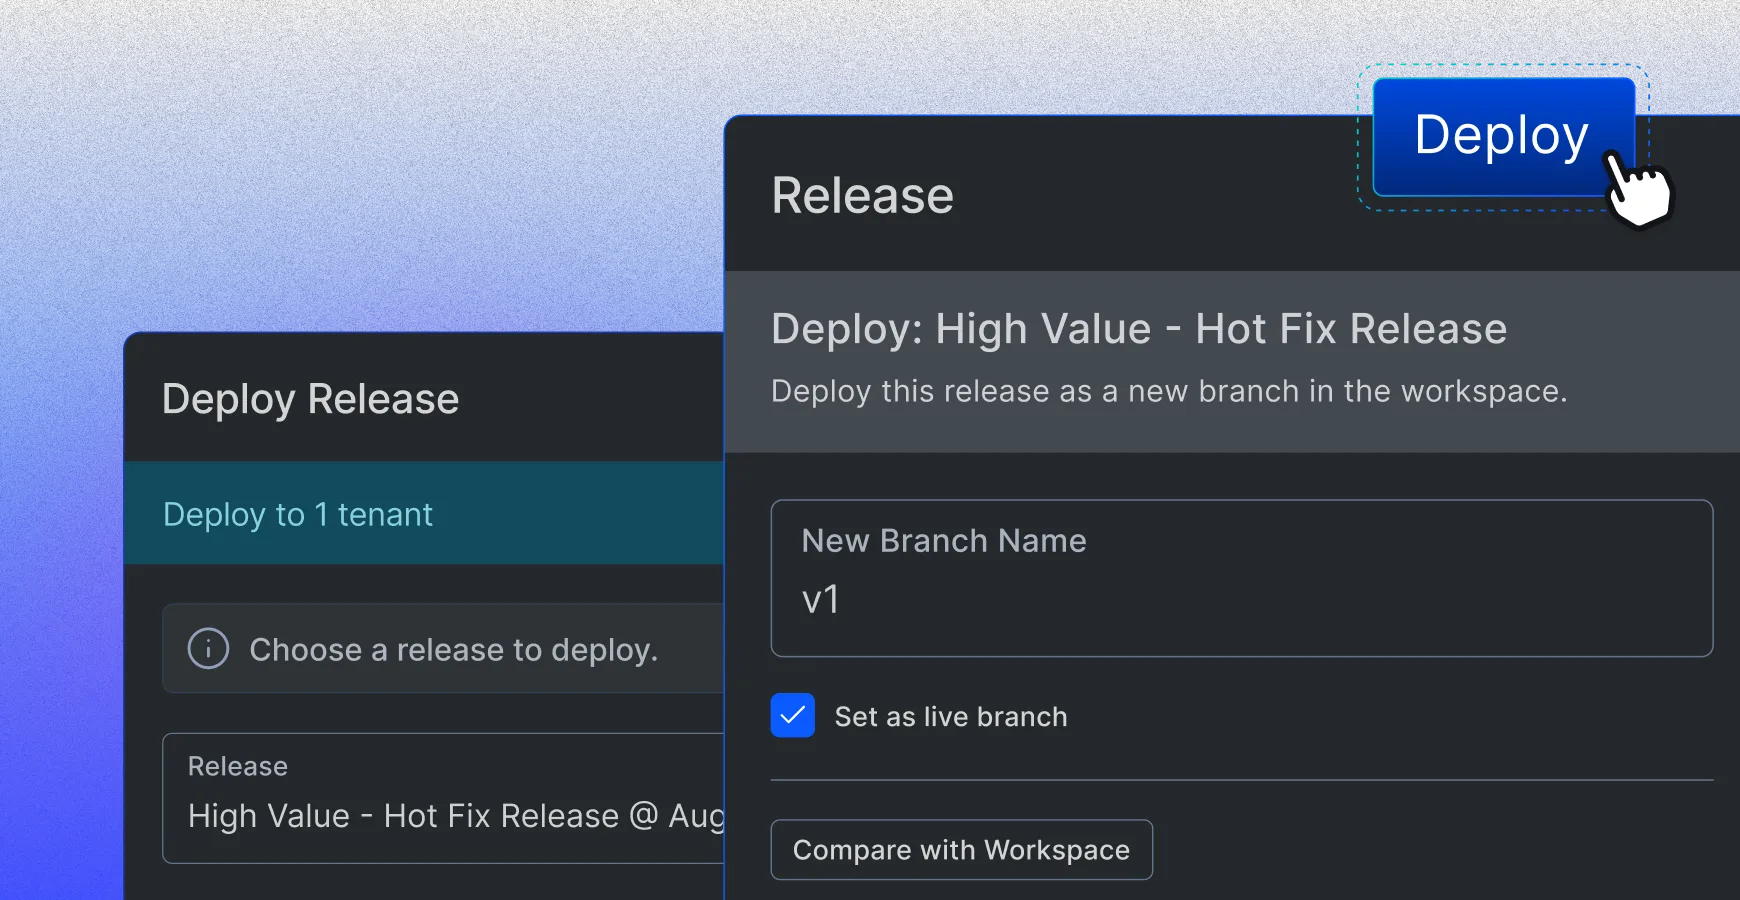This screenshot has width=1740, height=900.
Task: Click the Release panel heading
Action: tap(862, 195)
